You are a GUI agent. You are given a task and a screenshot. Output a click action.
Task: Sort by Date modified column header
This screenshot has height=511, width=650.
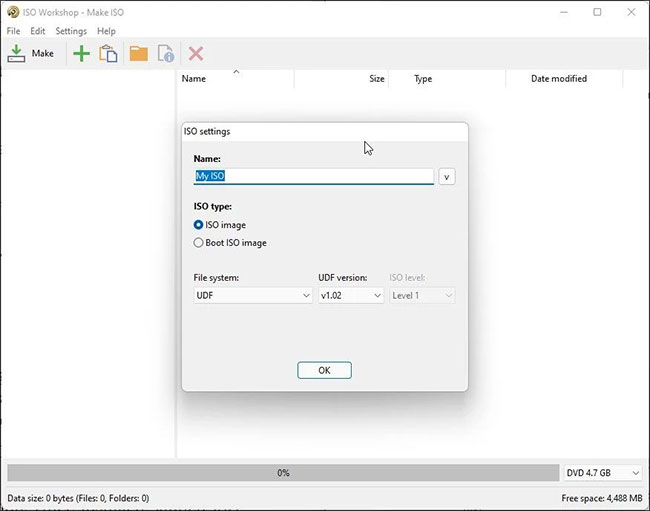564,79
